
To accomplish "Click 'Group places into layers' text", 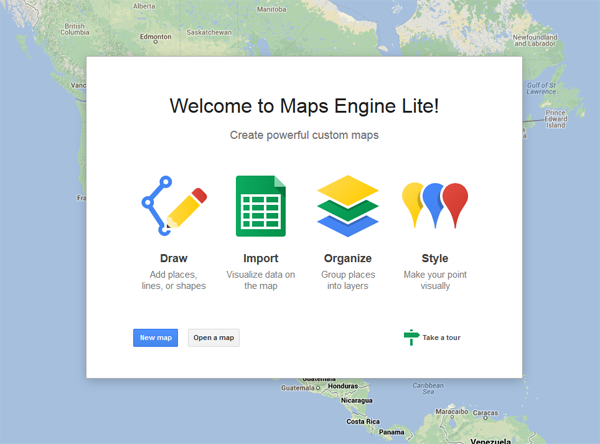I will [348, 280].
